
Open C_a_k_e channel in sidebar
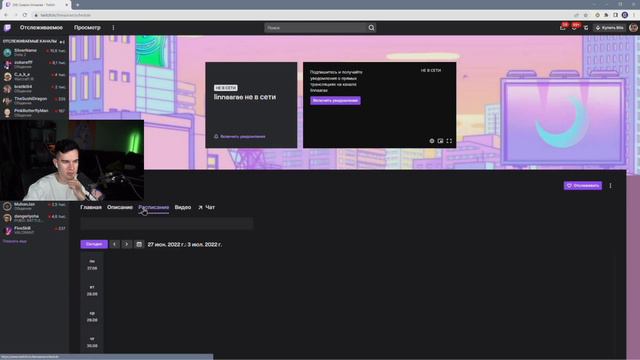34,76
